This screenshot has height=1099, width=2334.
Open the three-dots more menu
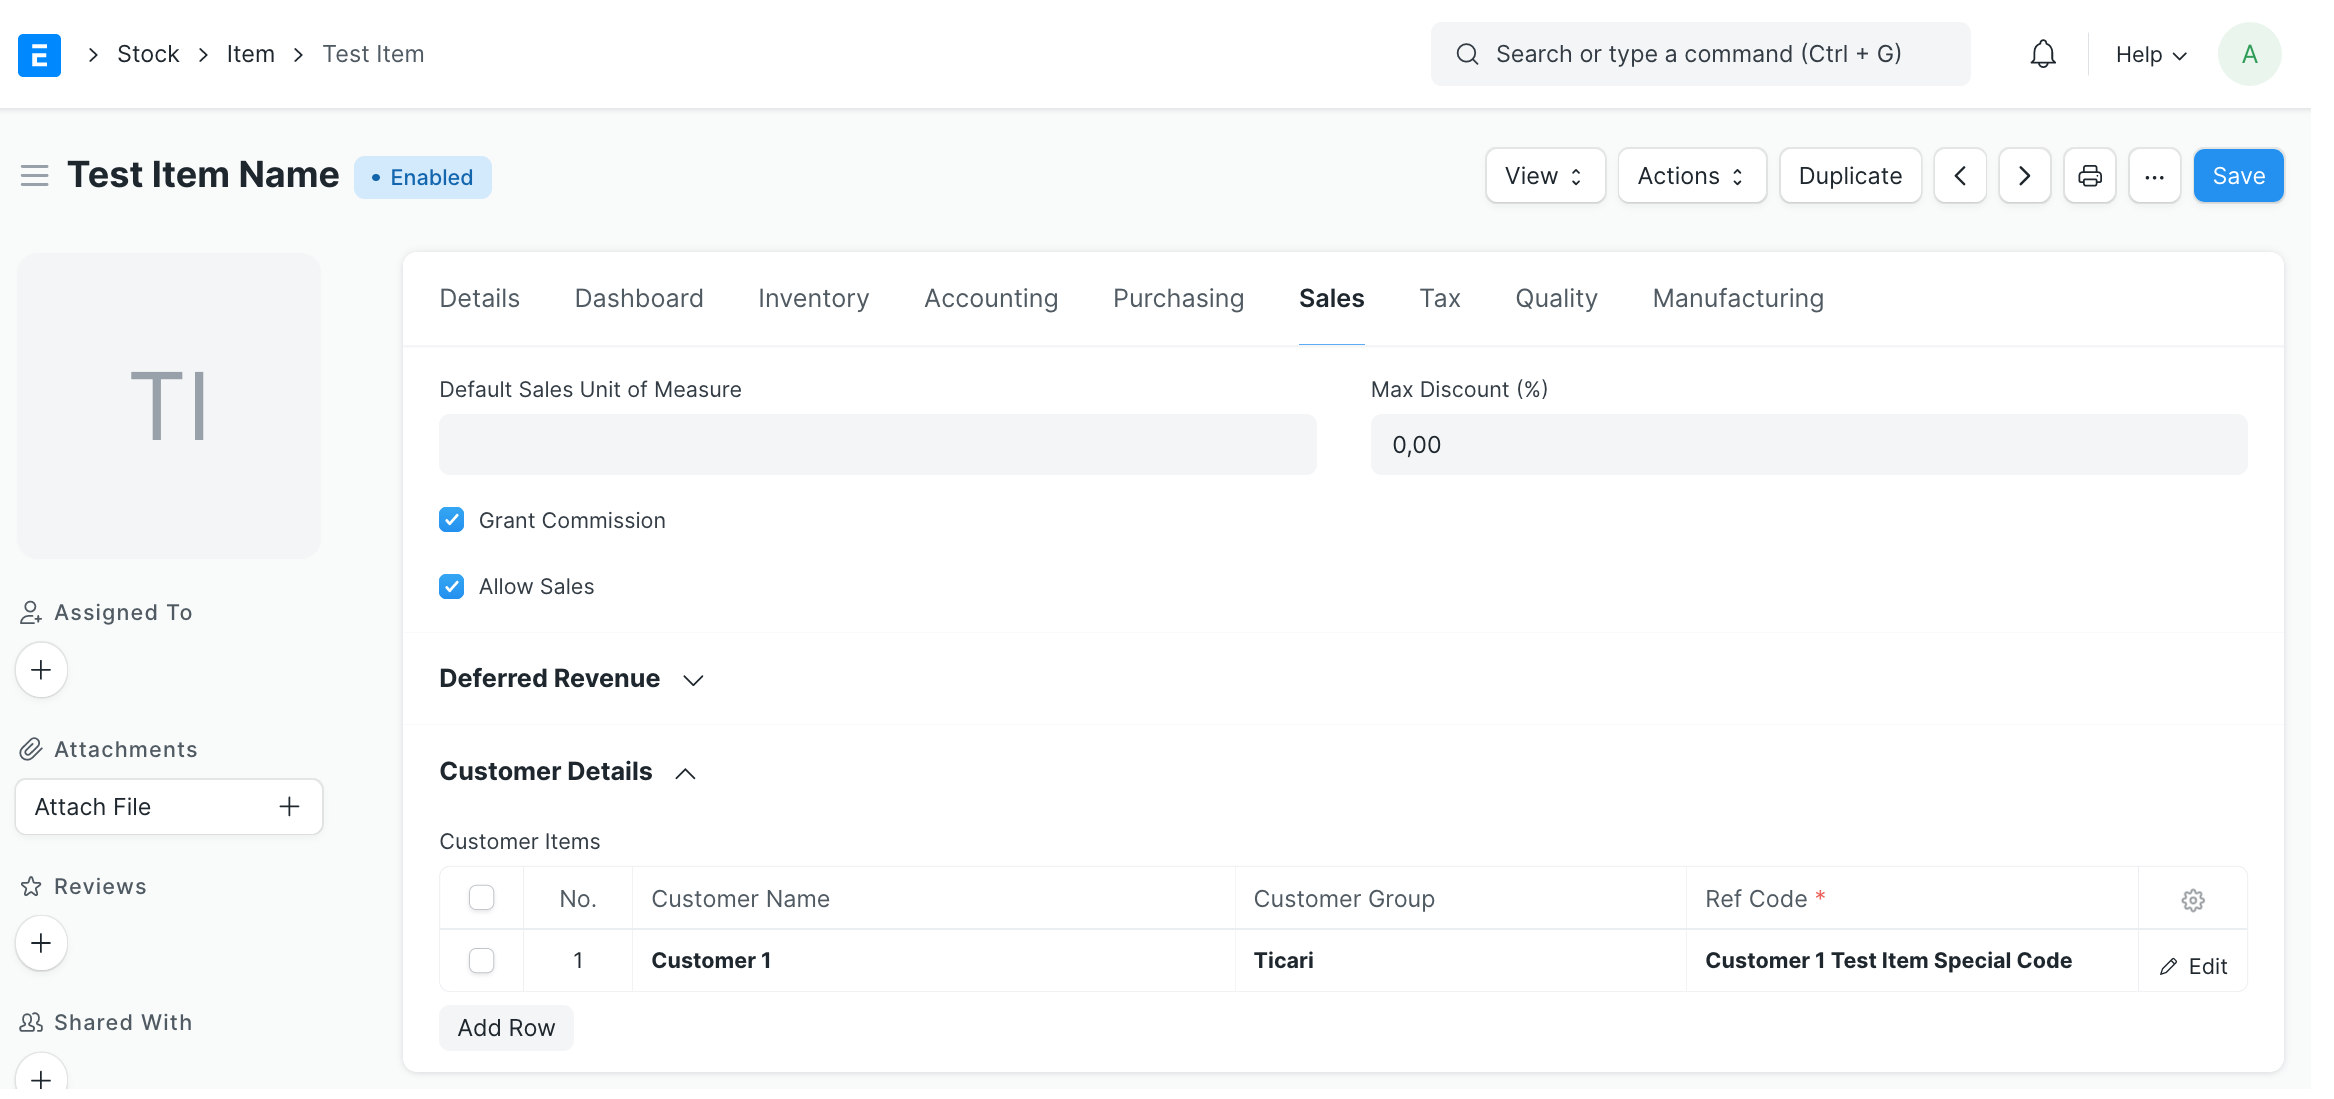[x=2155, y=176]
